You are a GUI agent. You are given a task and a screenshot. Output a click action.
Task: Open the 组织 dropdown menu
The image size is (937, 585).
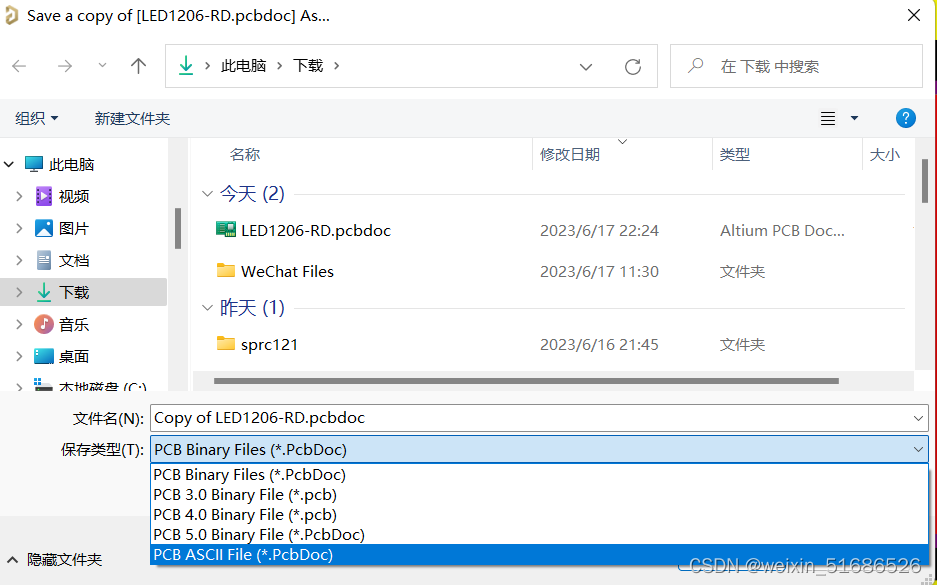click(37, 118)
